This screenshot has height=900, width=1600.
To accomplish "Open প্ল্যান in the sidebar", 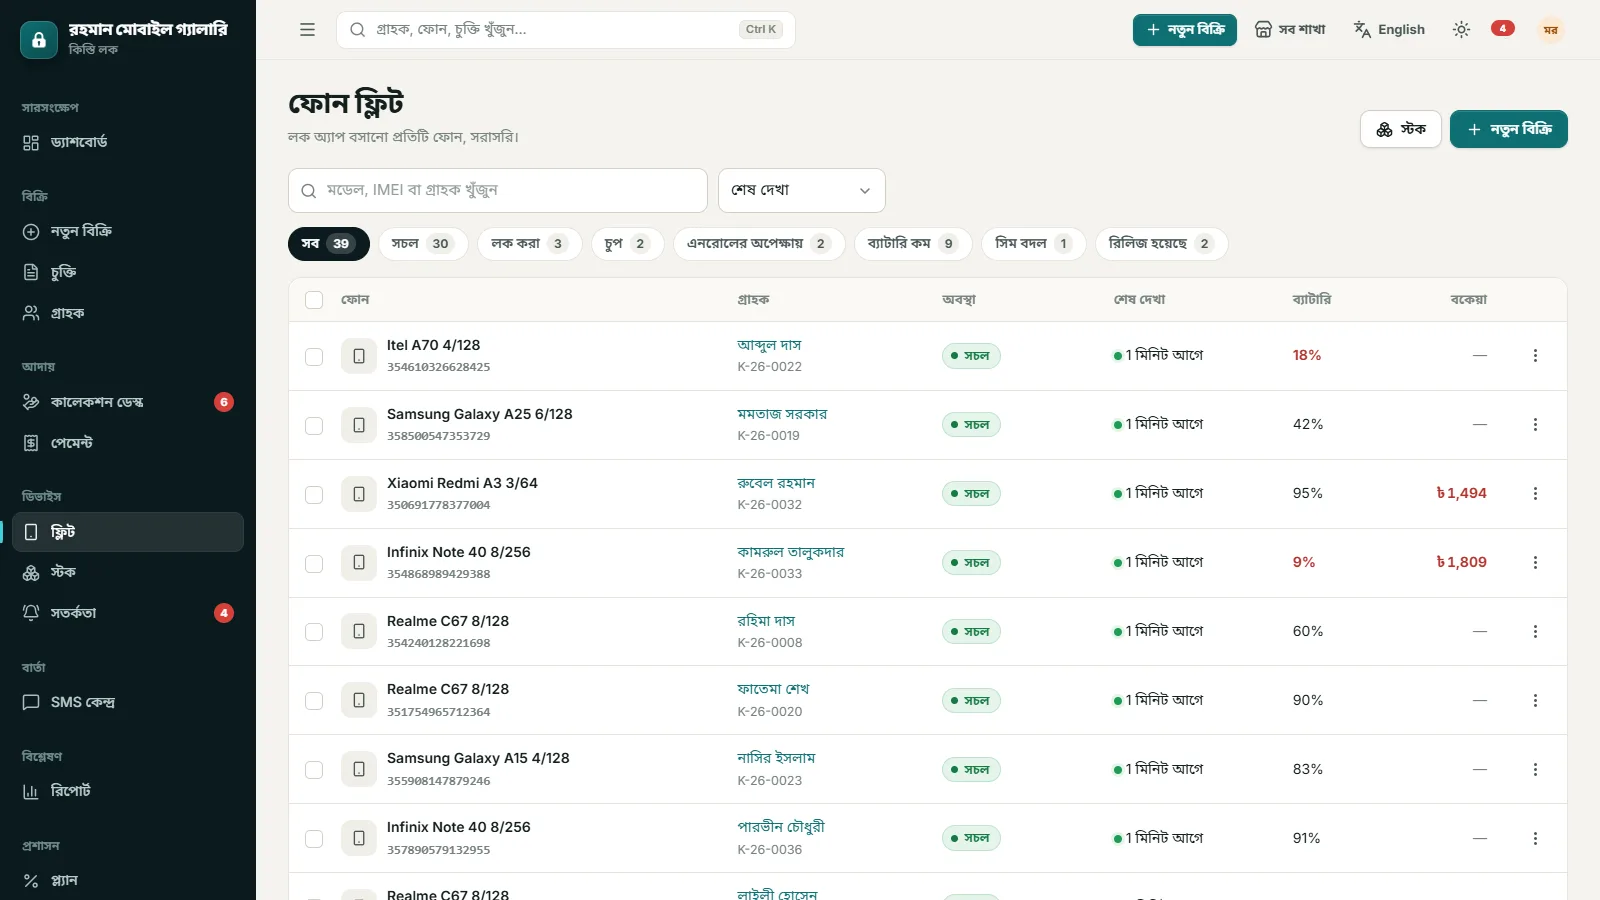I will click(x=128, y=881).
